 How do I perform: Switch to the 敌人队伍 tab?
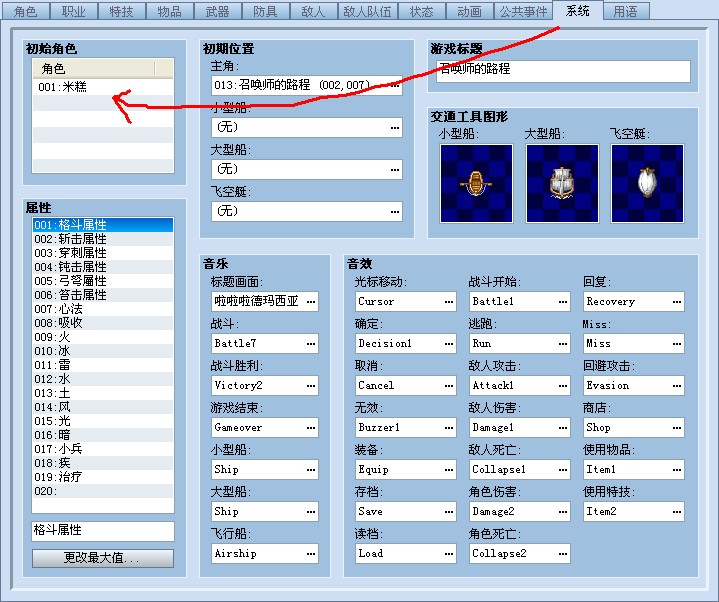367,11
